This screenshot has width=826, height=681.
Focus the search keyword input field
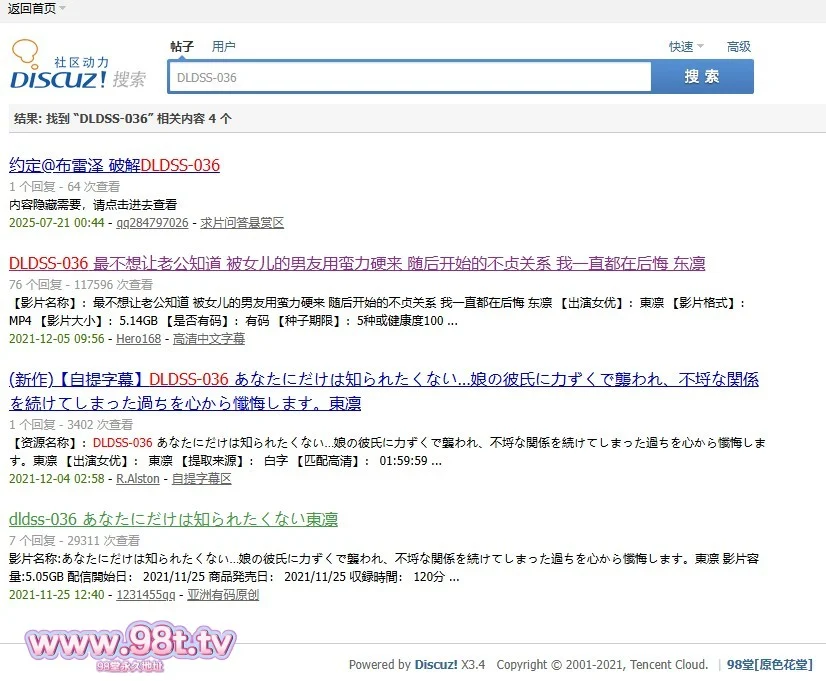[410, 77]
